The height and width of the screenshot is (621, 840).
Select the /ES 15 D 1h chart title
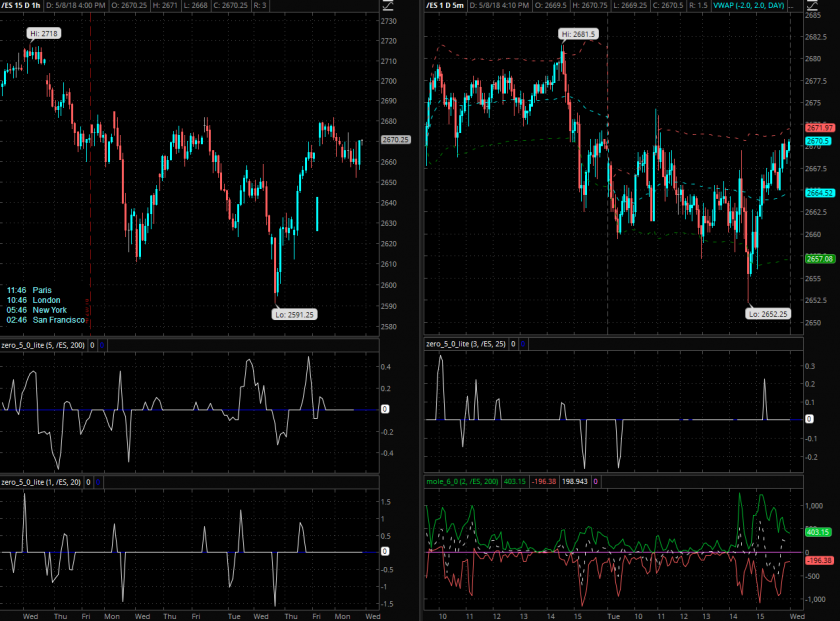pos(26,6)
